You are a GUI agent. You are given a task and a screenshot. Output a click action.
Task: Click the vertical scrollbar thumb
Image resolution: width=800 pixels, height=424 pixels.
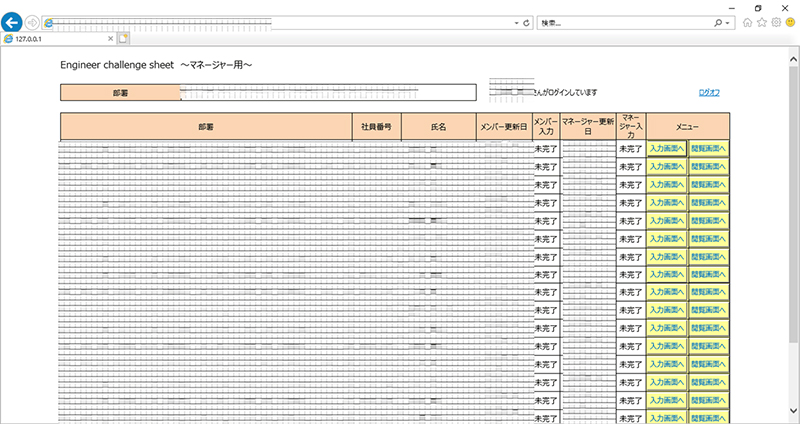[794, 204]
